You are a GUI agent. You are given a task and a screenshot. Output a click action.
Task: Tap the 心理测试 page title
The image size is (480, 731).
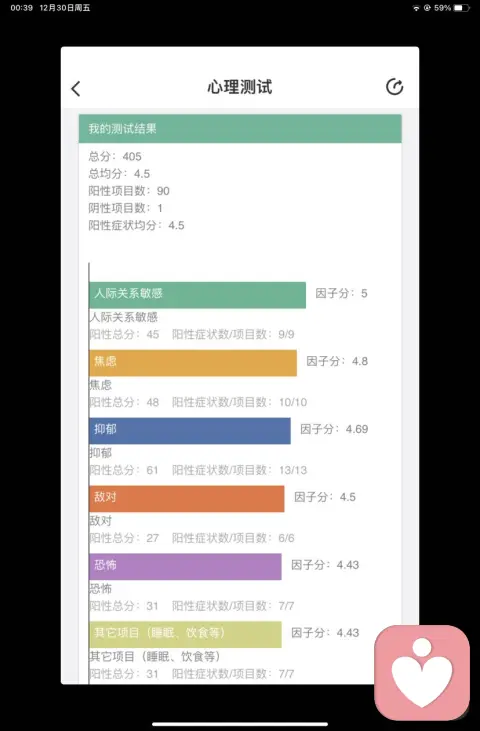[240, 87]
